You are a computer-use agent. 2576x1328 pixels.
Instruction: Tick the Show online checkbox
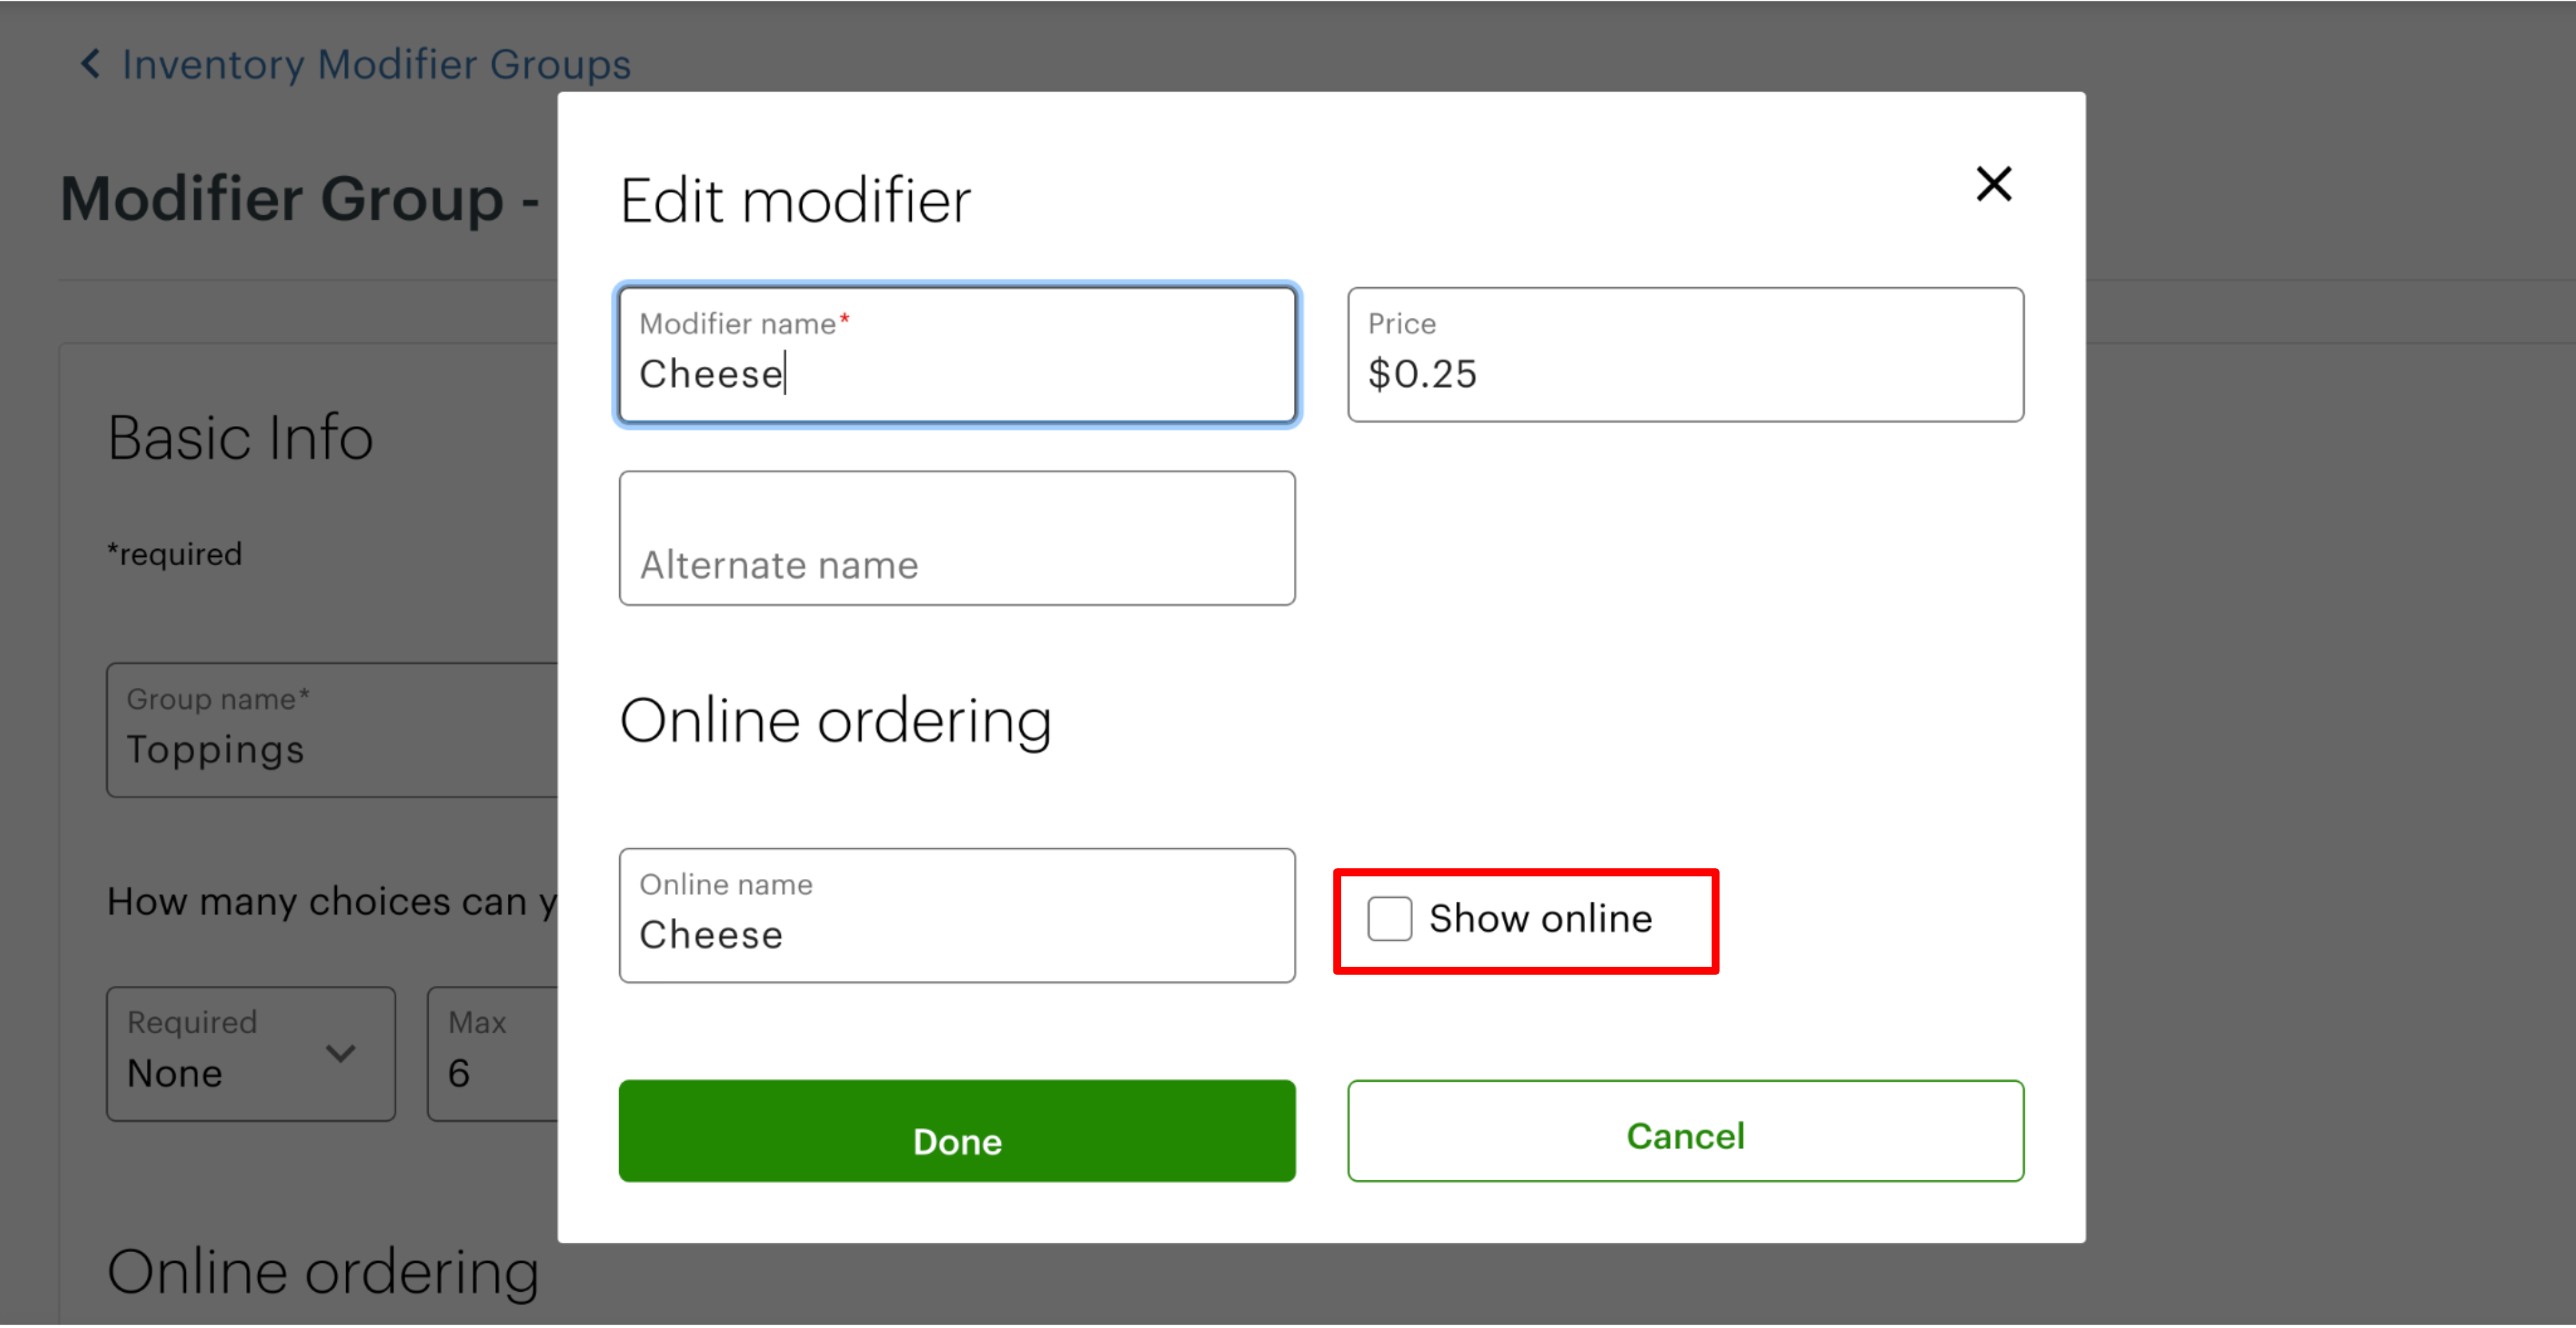tap(1389, 918)
